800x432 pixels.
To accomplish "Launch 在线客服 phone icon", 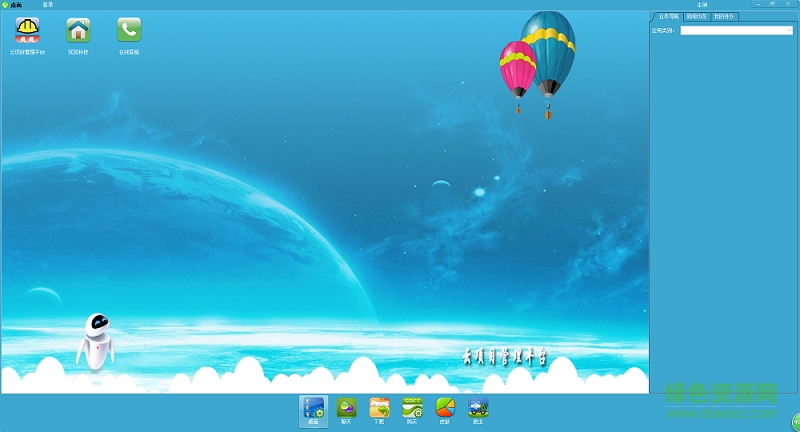I will (x=129, y=30).
